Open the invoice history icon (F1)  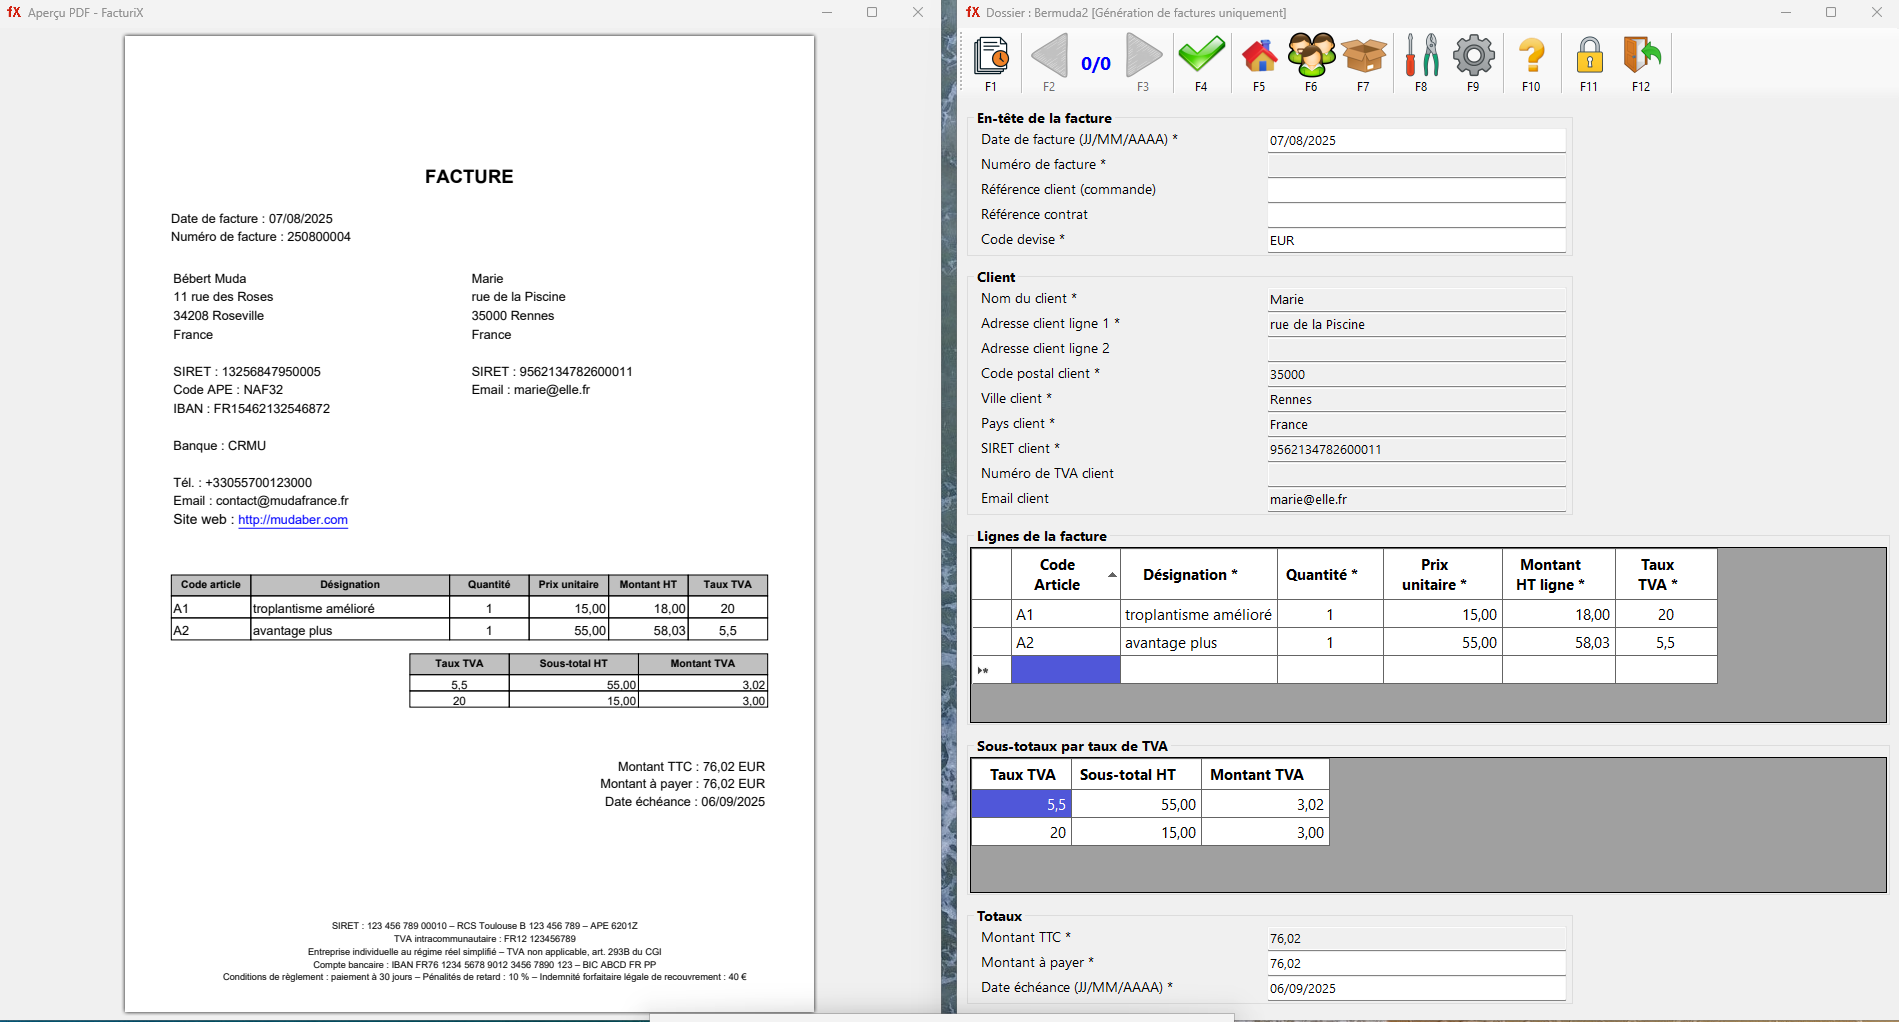[x=991, y=57]
